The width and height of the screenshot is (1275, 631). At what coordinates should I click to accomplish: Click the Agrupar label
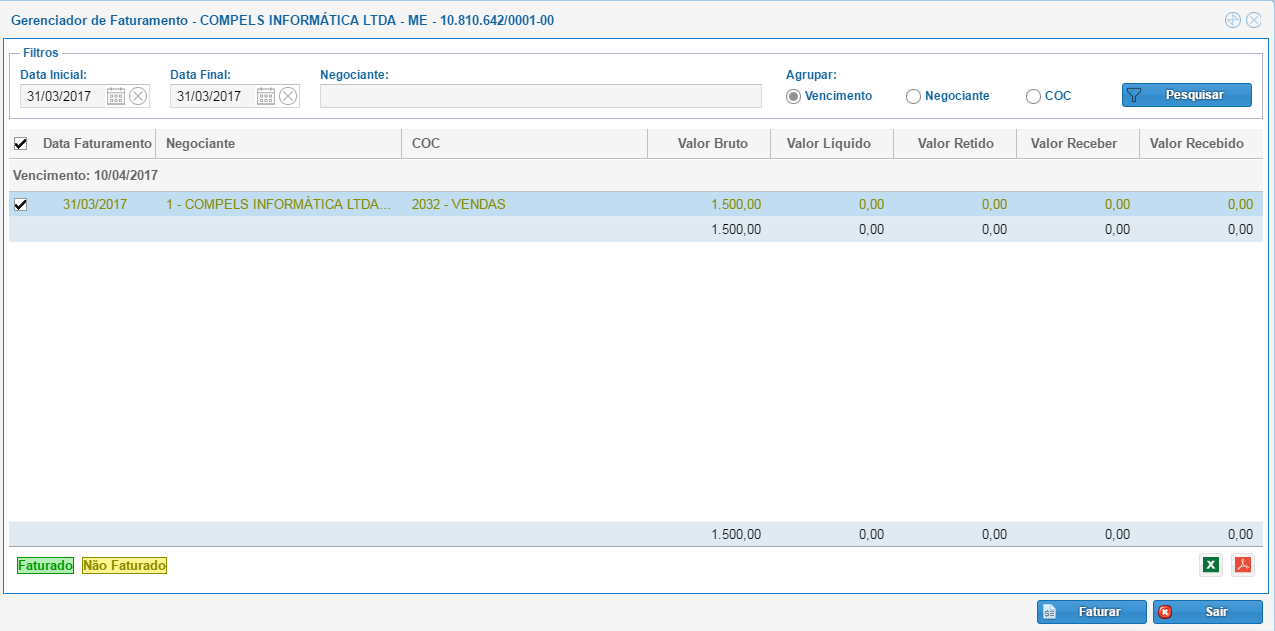pos(811,74)
